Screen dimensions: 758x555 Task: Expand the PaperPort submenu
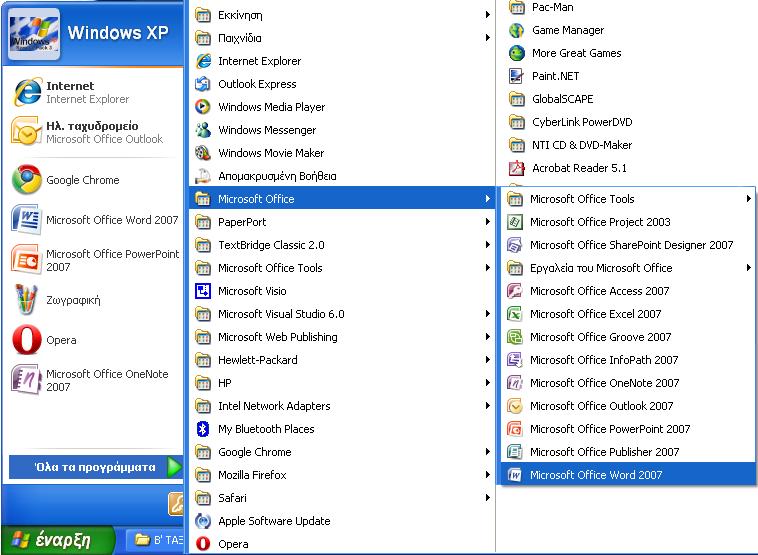[x=343, y=222]
